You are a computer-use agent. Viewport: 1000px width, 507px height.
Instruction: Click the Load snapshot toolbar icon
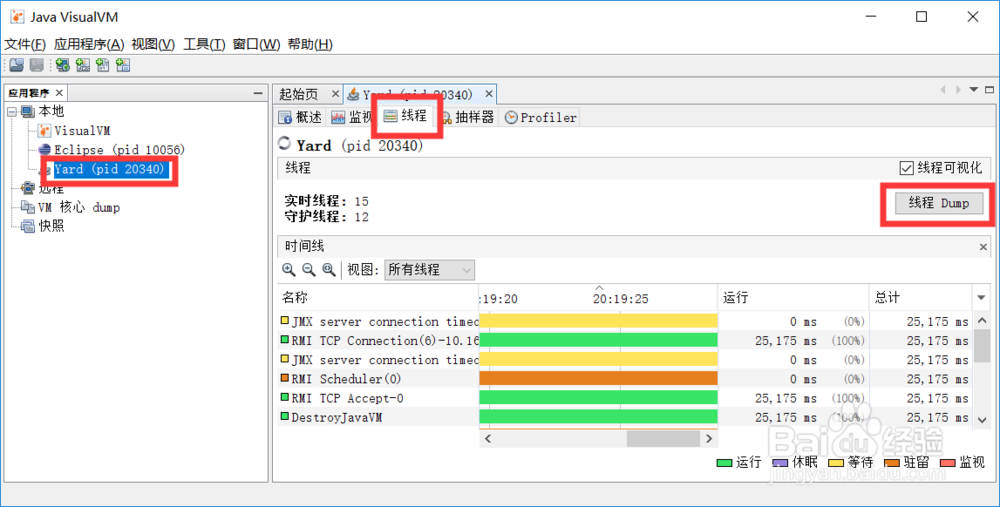click(17, 64)
